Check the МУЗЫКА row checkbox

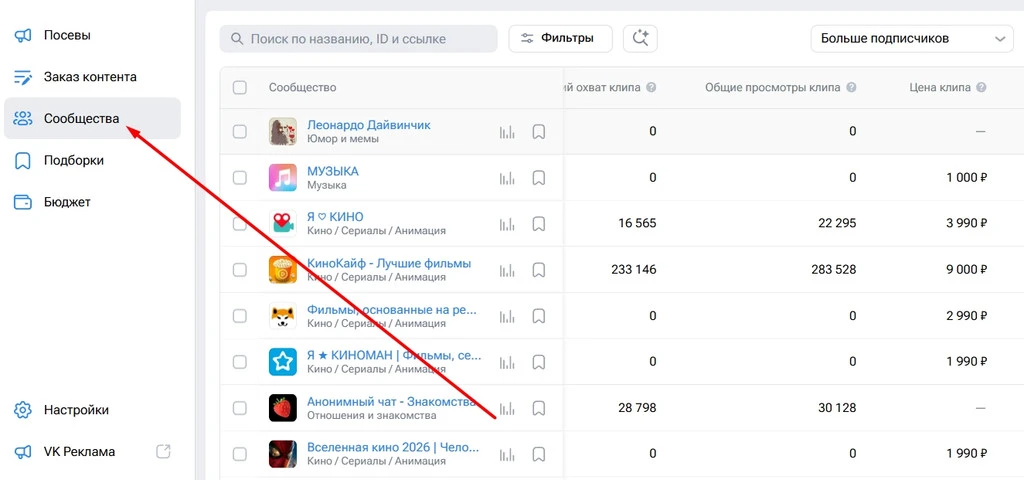240,178
